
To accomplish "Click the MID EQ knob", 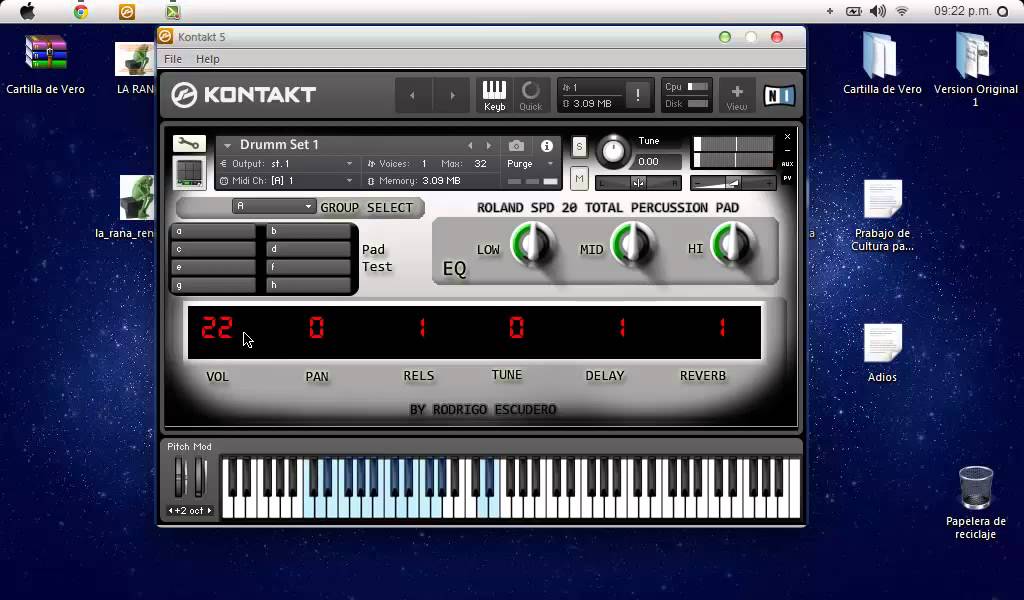I will pyautogui.click(x=633, y=244).
